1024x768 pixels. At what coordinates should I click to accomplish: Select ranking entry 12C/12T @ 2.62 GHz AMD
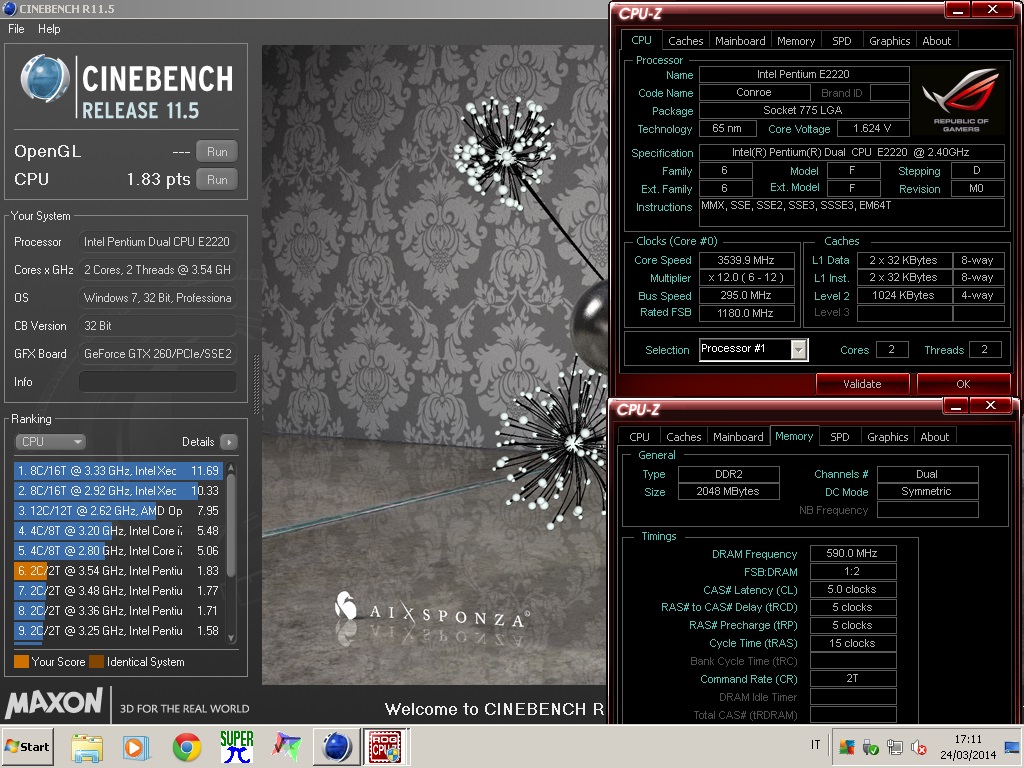[x=118, y=511]
